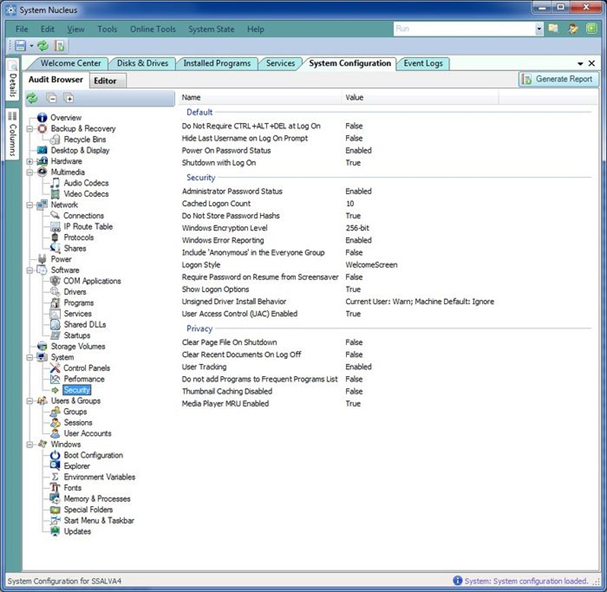Expand the Hardware tree node
607x592 pixels.
[30, 161]
